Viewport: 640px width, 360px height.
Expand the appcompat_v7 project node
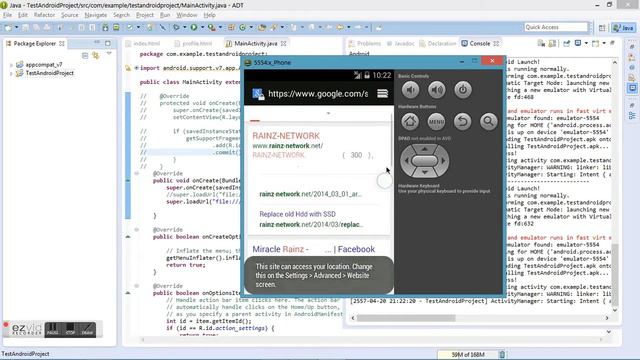pyautogui.click(x=11, y=65)
